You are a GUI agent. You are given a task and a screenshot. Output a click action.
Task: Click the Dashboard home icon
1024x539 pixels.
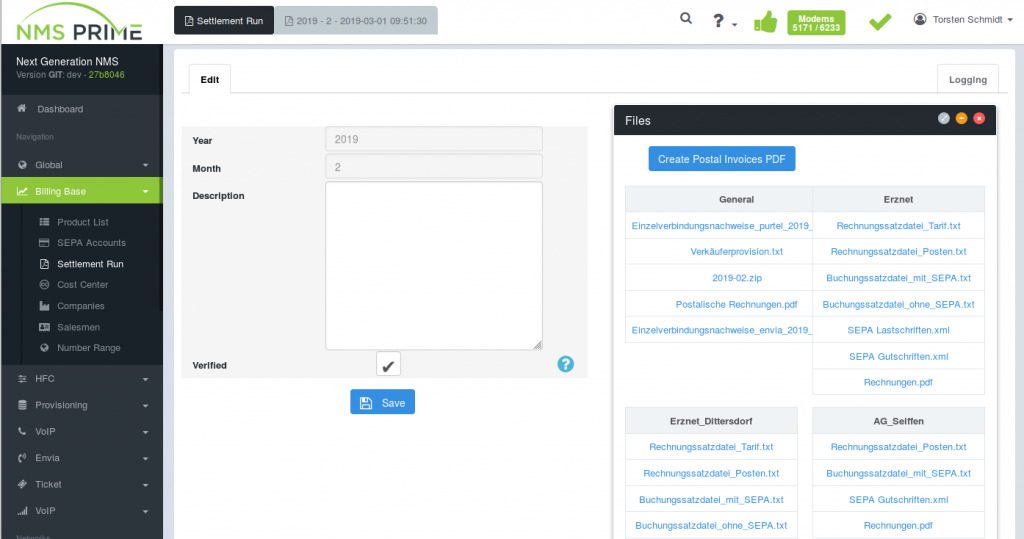[x=22, y=108]
